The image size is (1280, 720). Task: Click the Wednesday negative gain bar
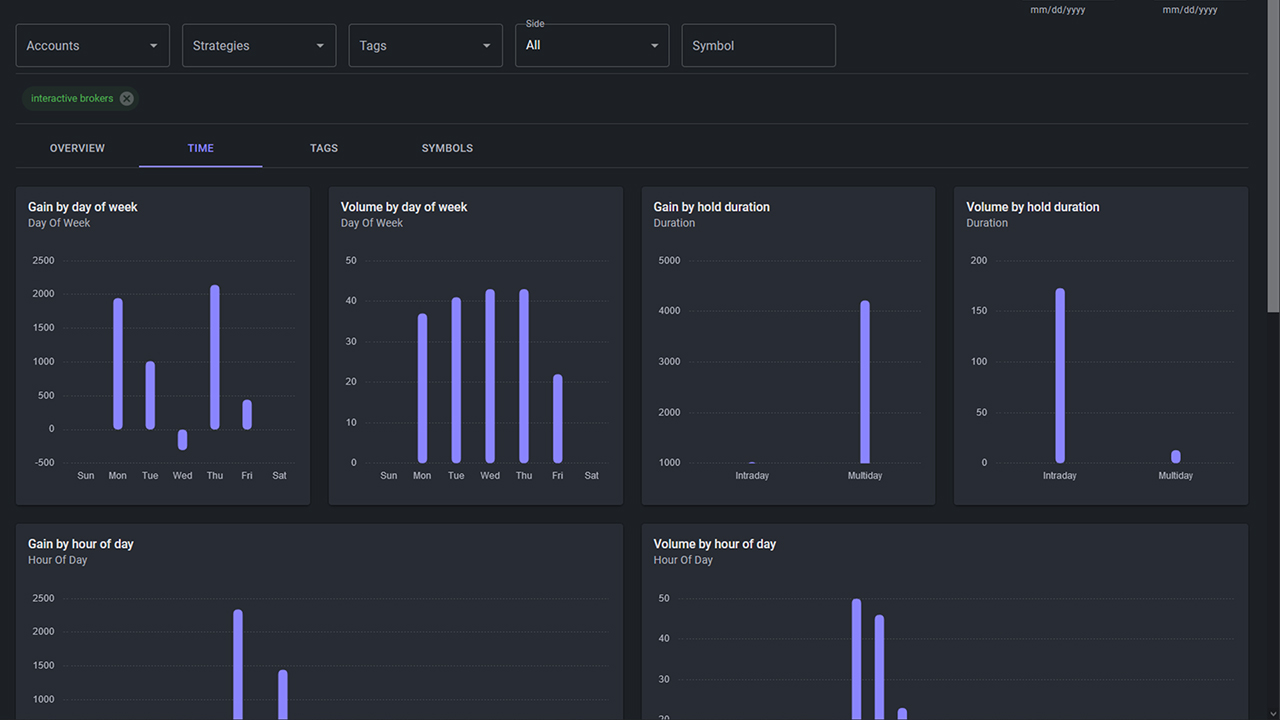coord(182,440)
